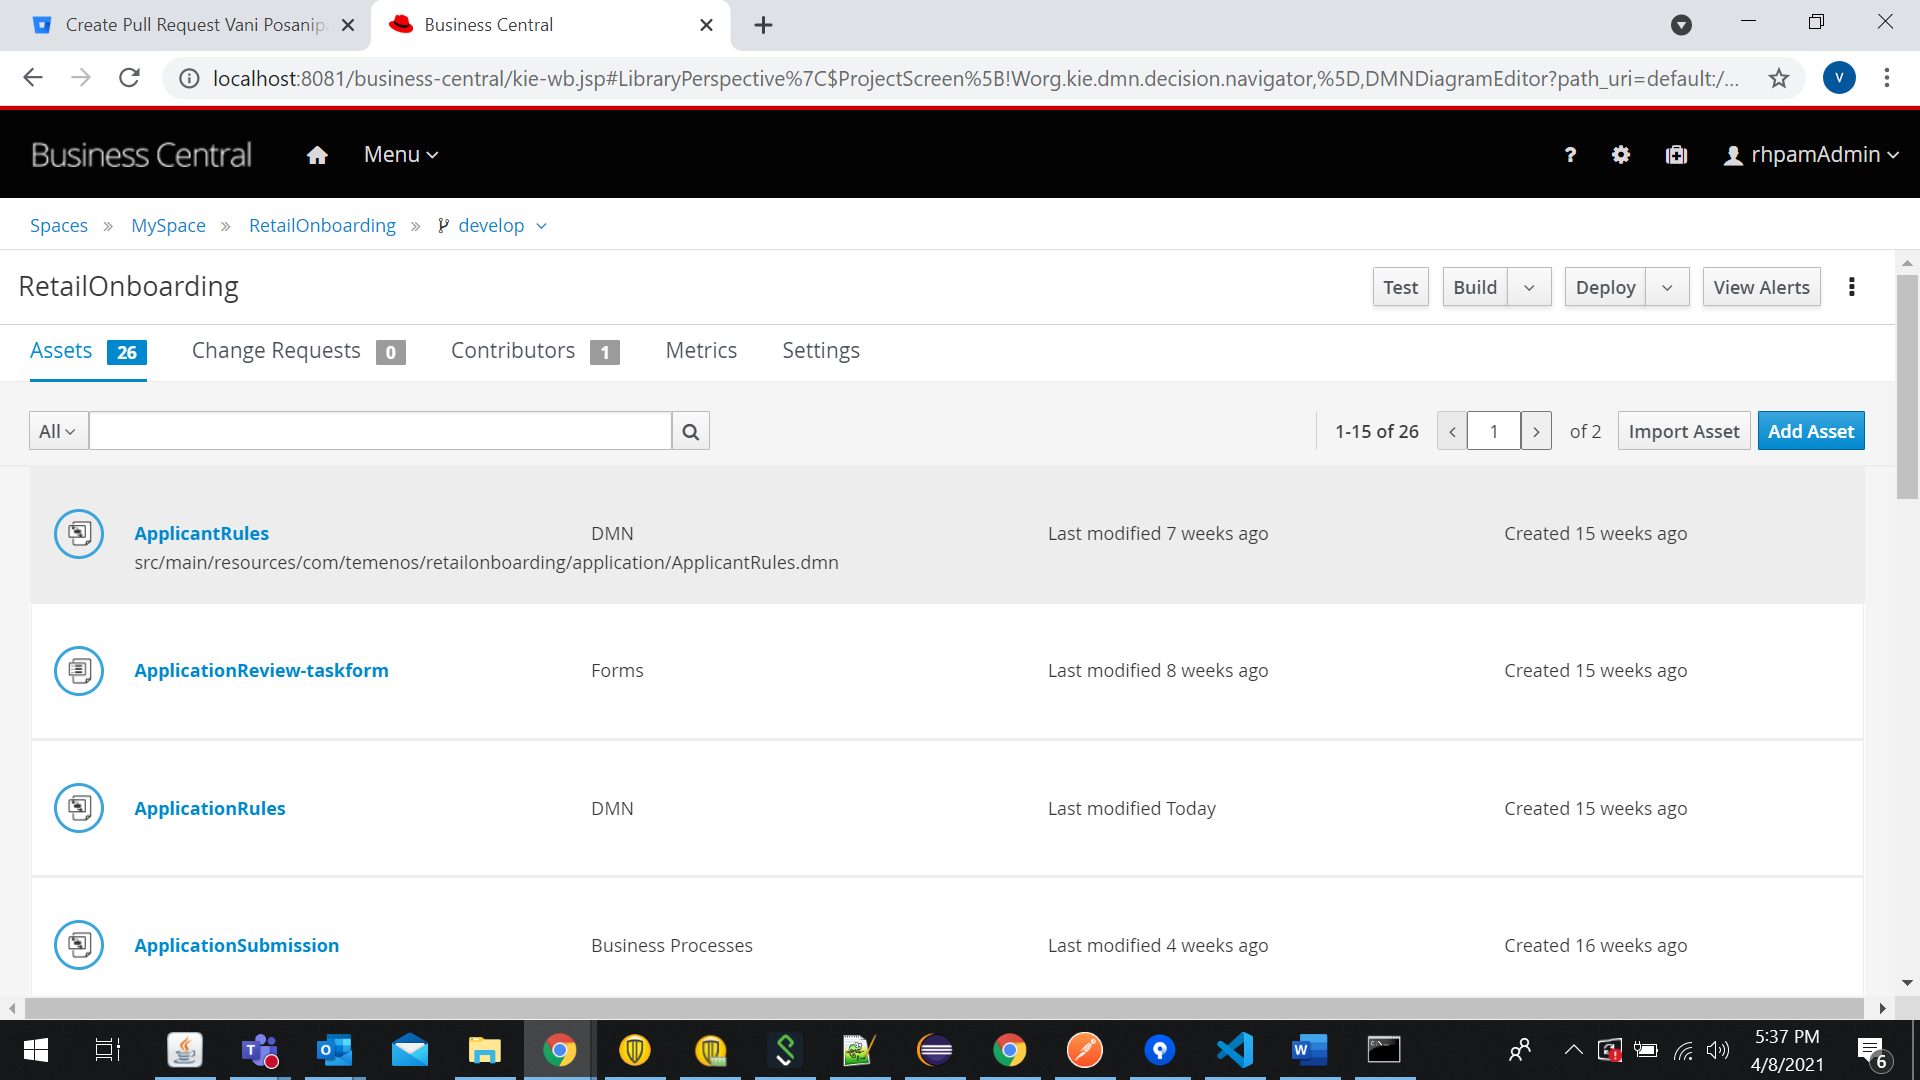Image resolution: width=1920 pixels, height=1080 pixels.
Task: Go to next assets page arrow
Action: point(1536,431)
